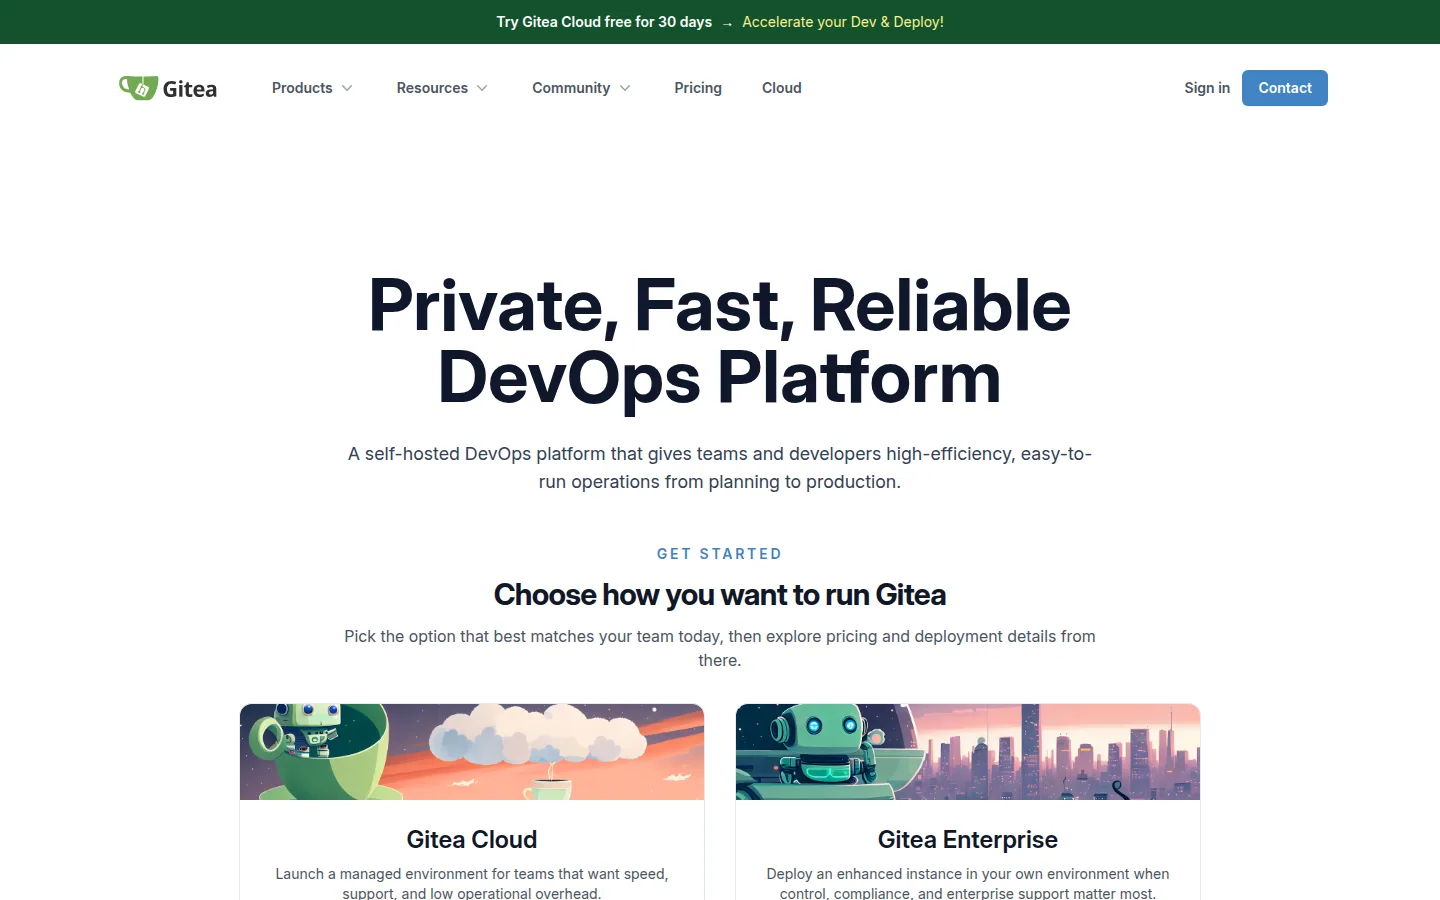The width and height of the screenshot is (1440, 900).
Task: Expand the Products menu chevron
Action: tap(347, 88)
